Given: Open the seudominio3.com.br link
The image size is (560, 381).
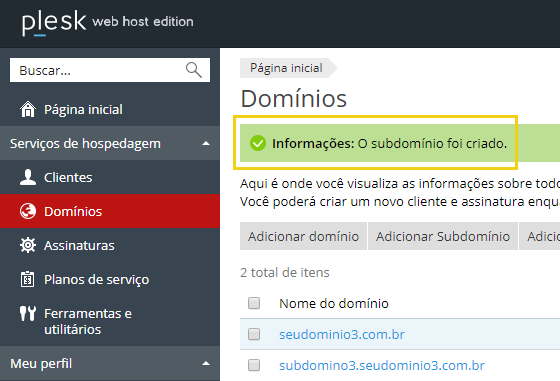Looking at the screenshot, I should coord(342,335).
